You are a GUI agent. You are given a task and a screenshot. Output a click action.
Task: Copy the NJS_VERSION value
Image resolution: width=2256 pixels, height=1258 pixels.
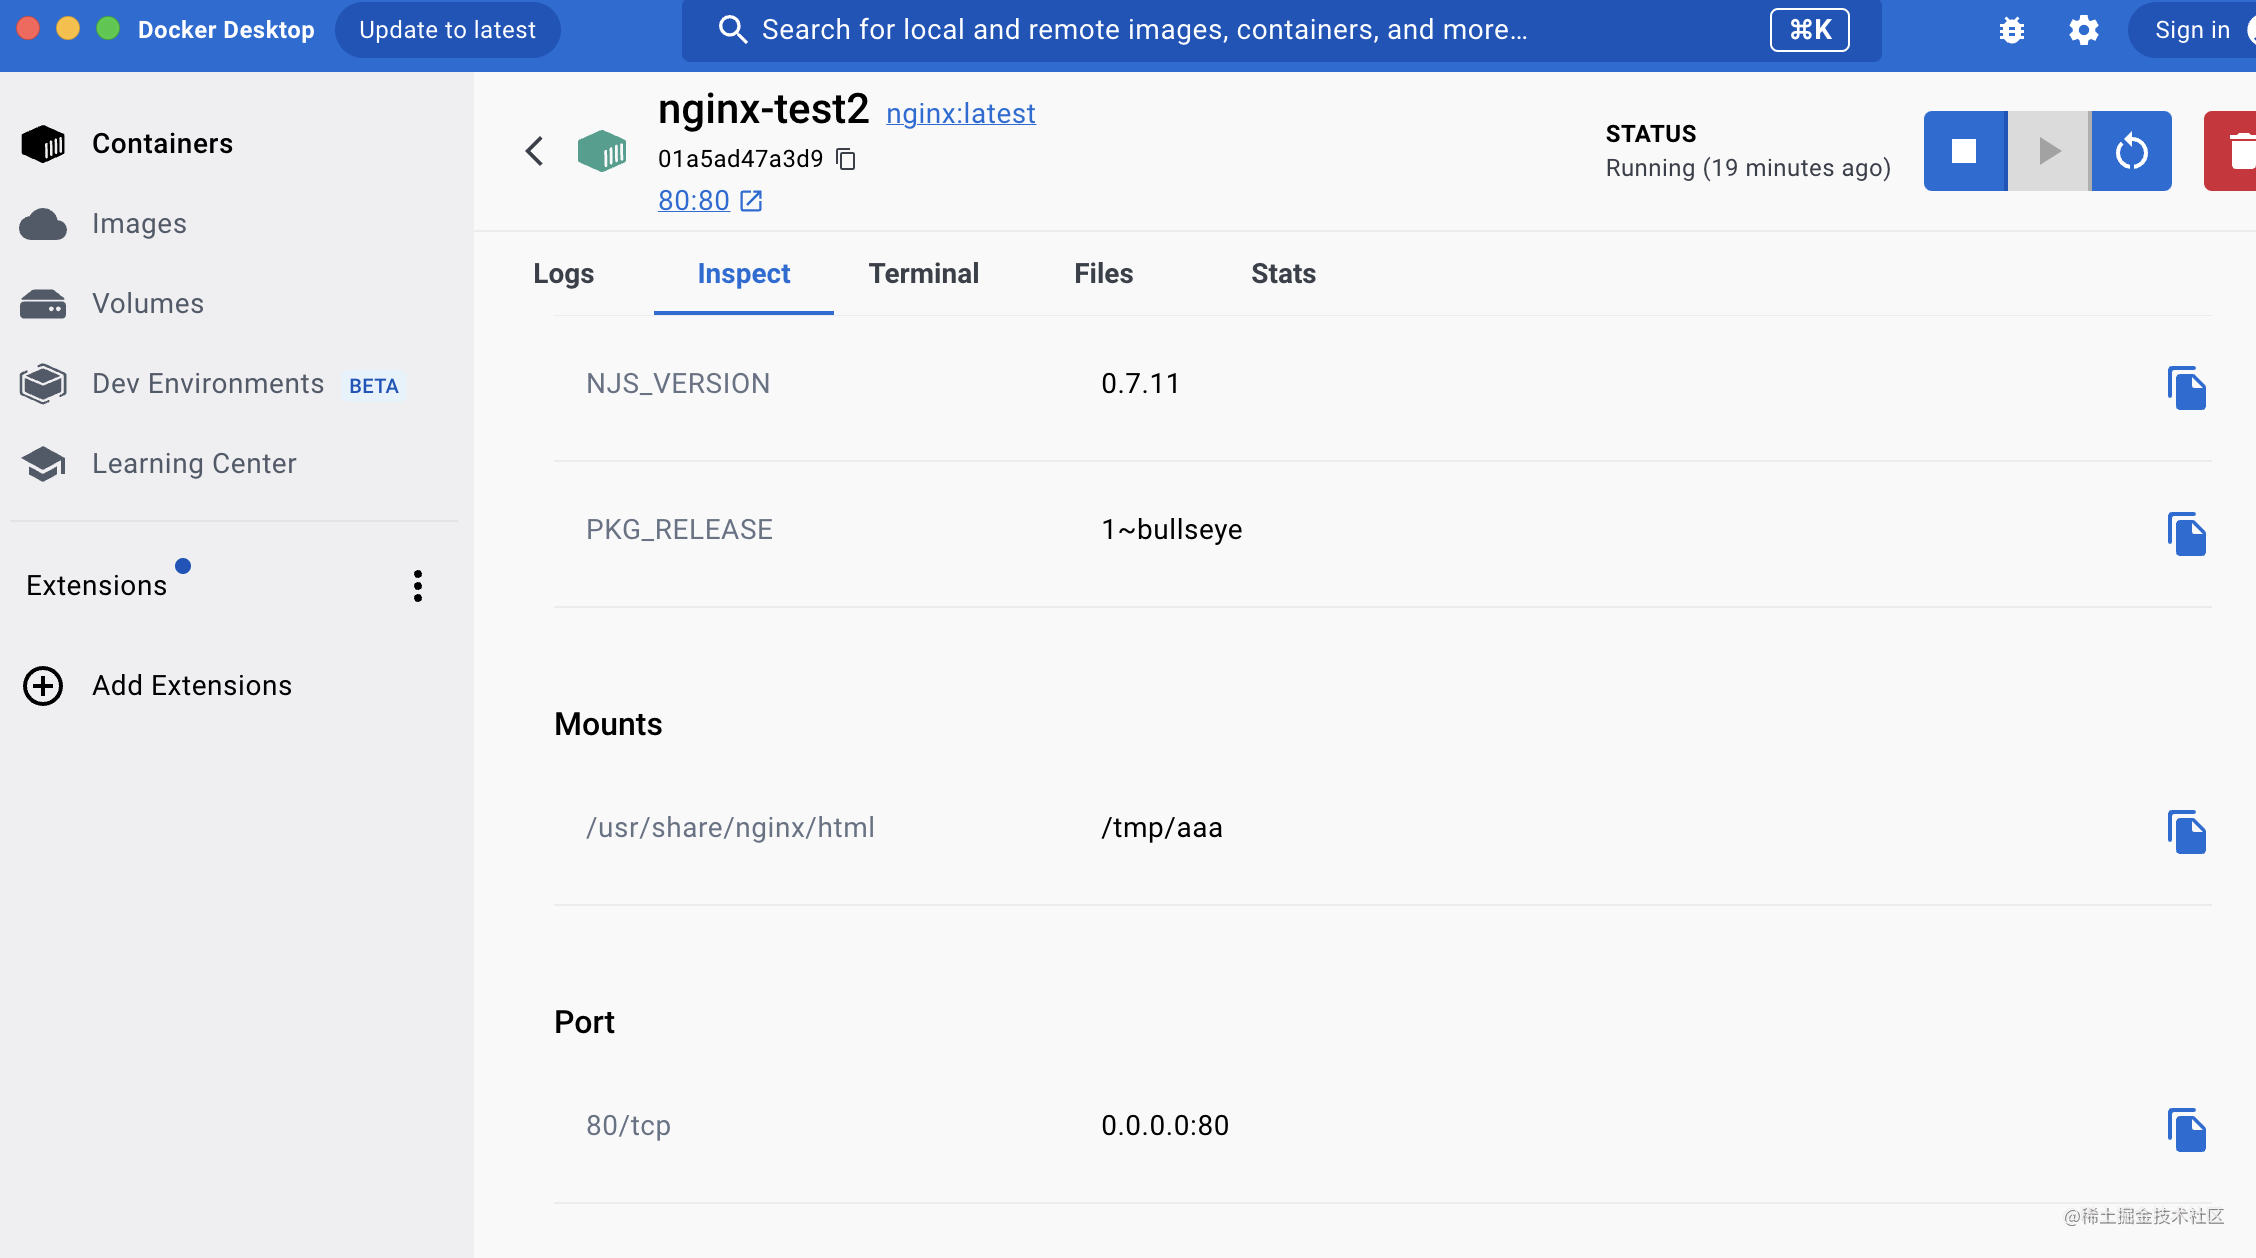coord(2187,388)
